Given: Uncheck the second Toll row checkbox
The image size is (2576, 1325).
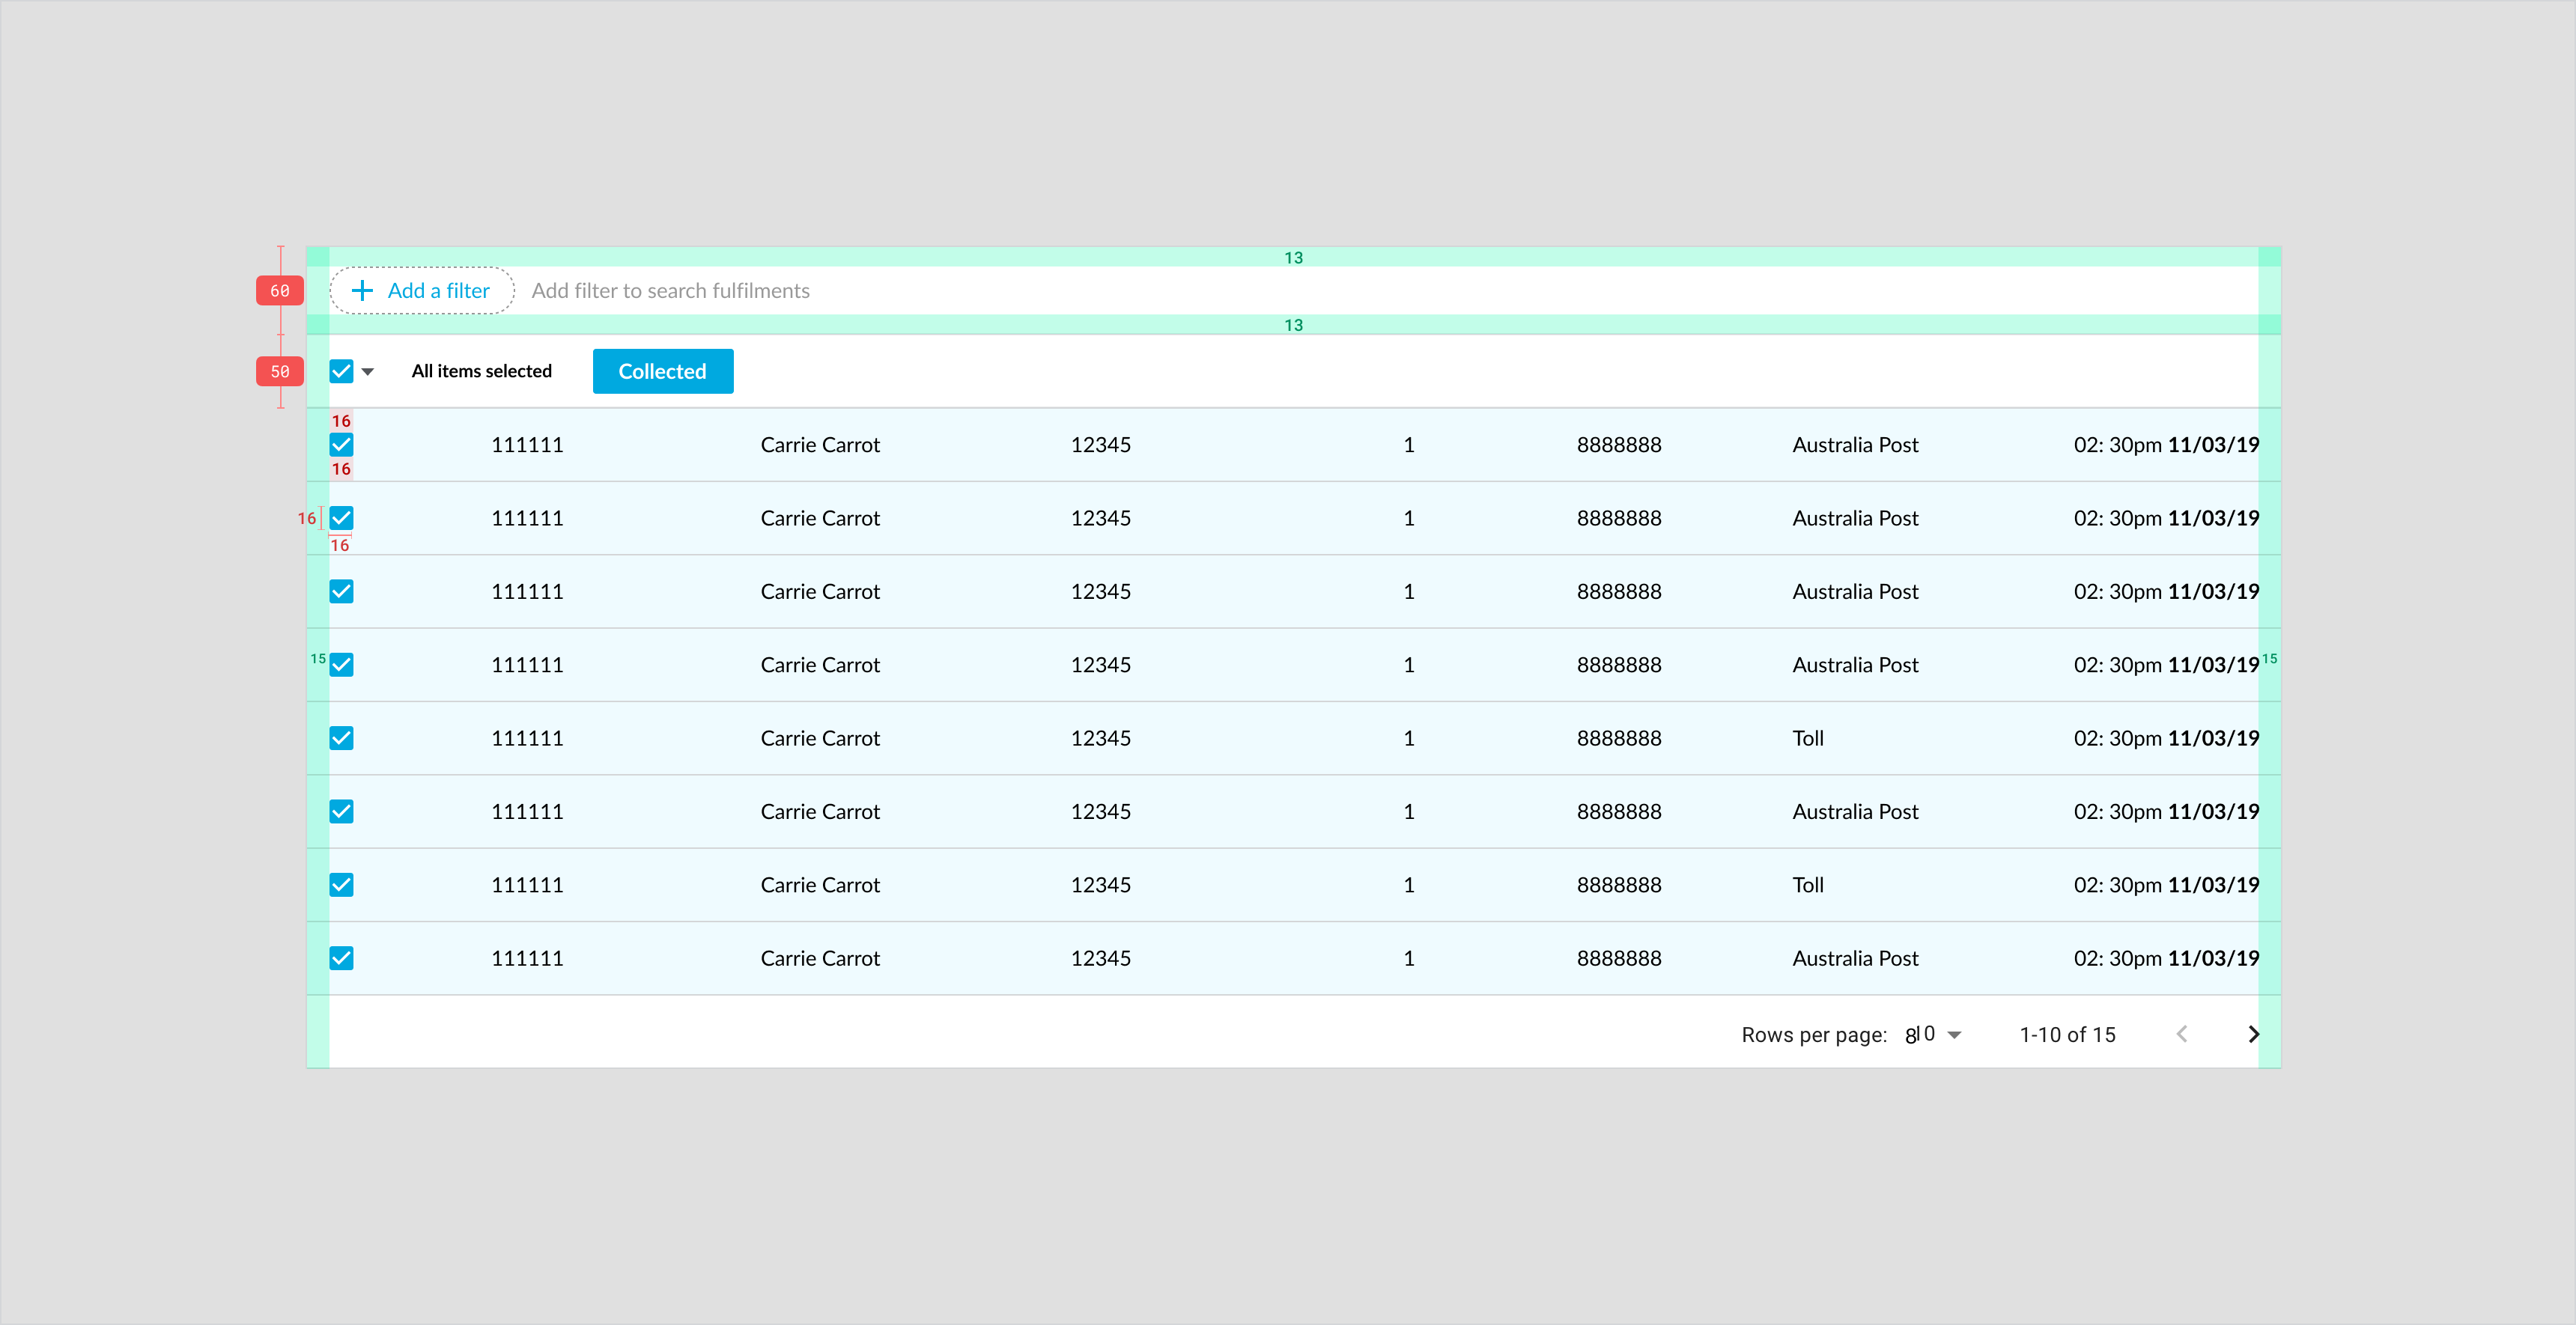Looking at the screenshot, I should coord(341,885).
